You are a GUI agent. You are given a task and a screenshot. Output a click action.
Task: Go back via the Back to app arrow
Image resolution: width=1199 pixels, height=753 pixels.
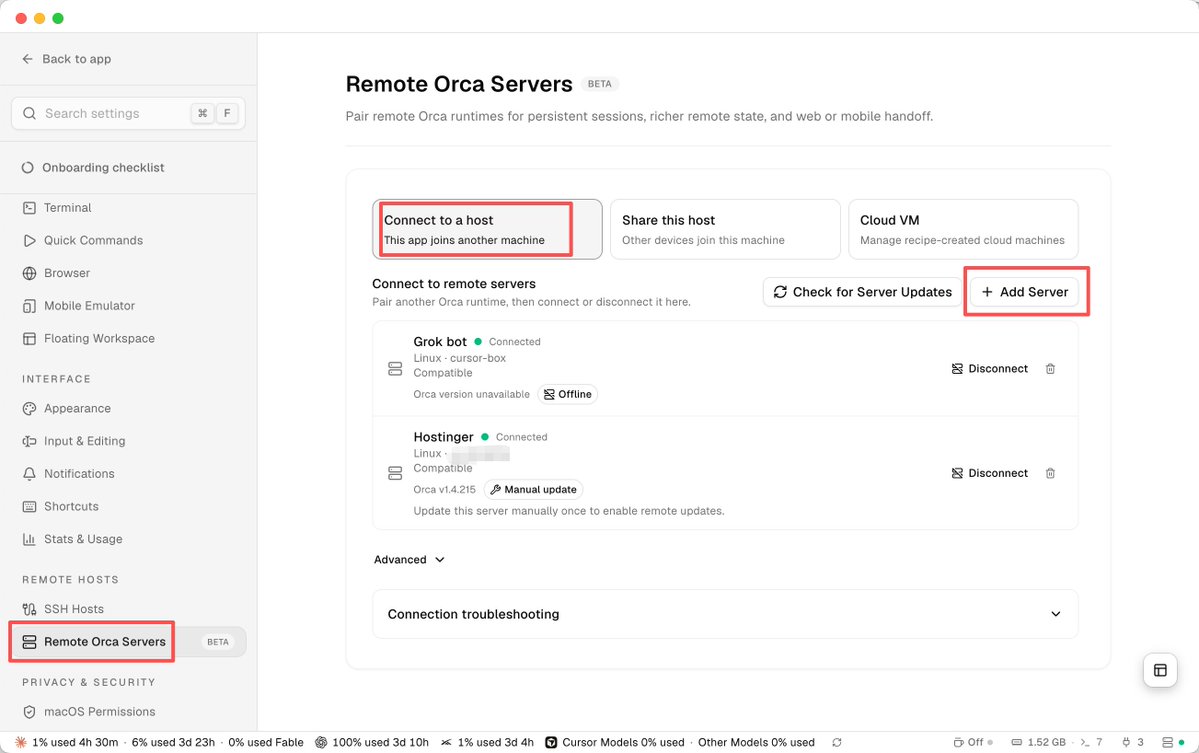click(28, 59)
